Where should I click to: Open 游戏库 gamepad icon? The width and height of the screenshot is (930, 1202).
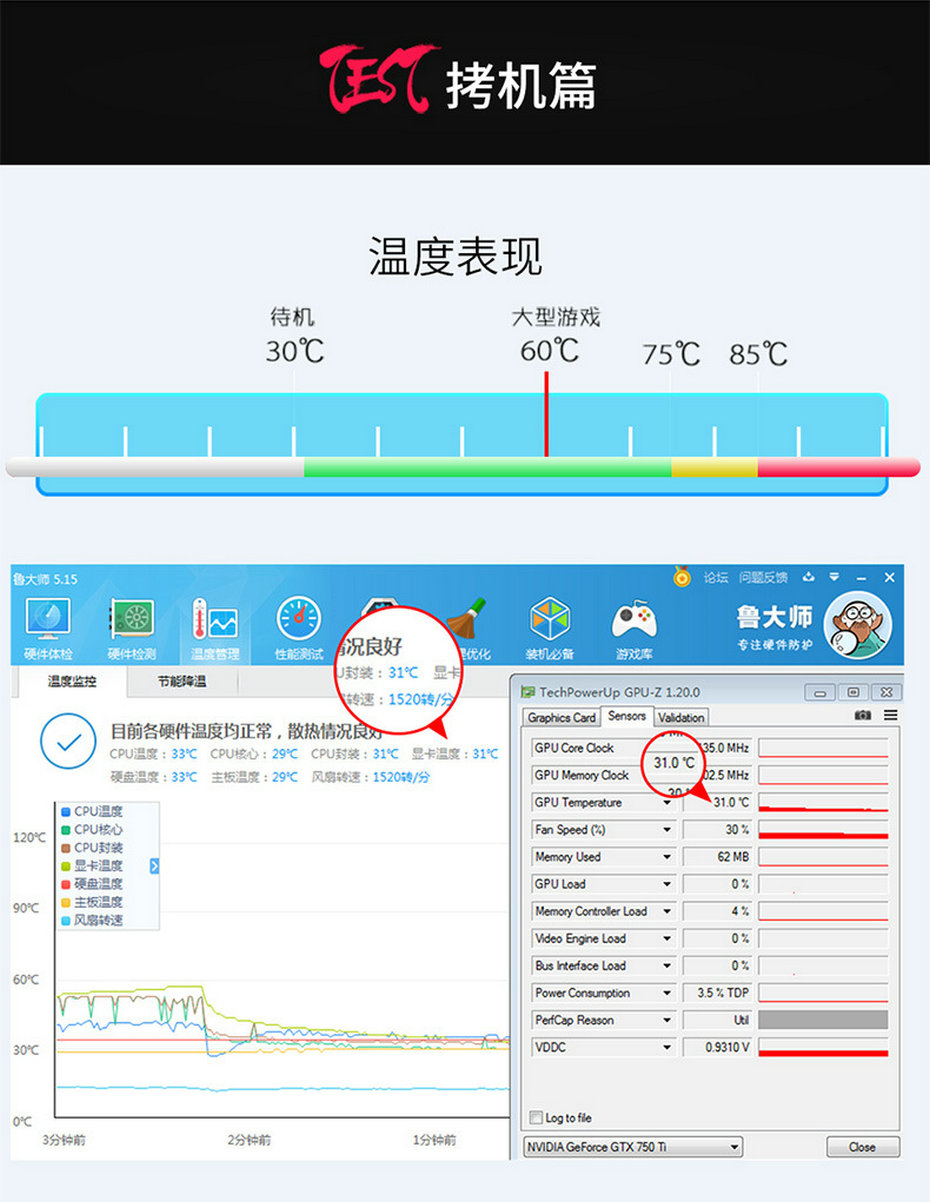coord(634,629)
